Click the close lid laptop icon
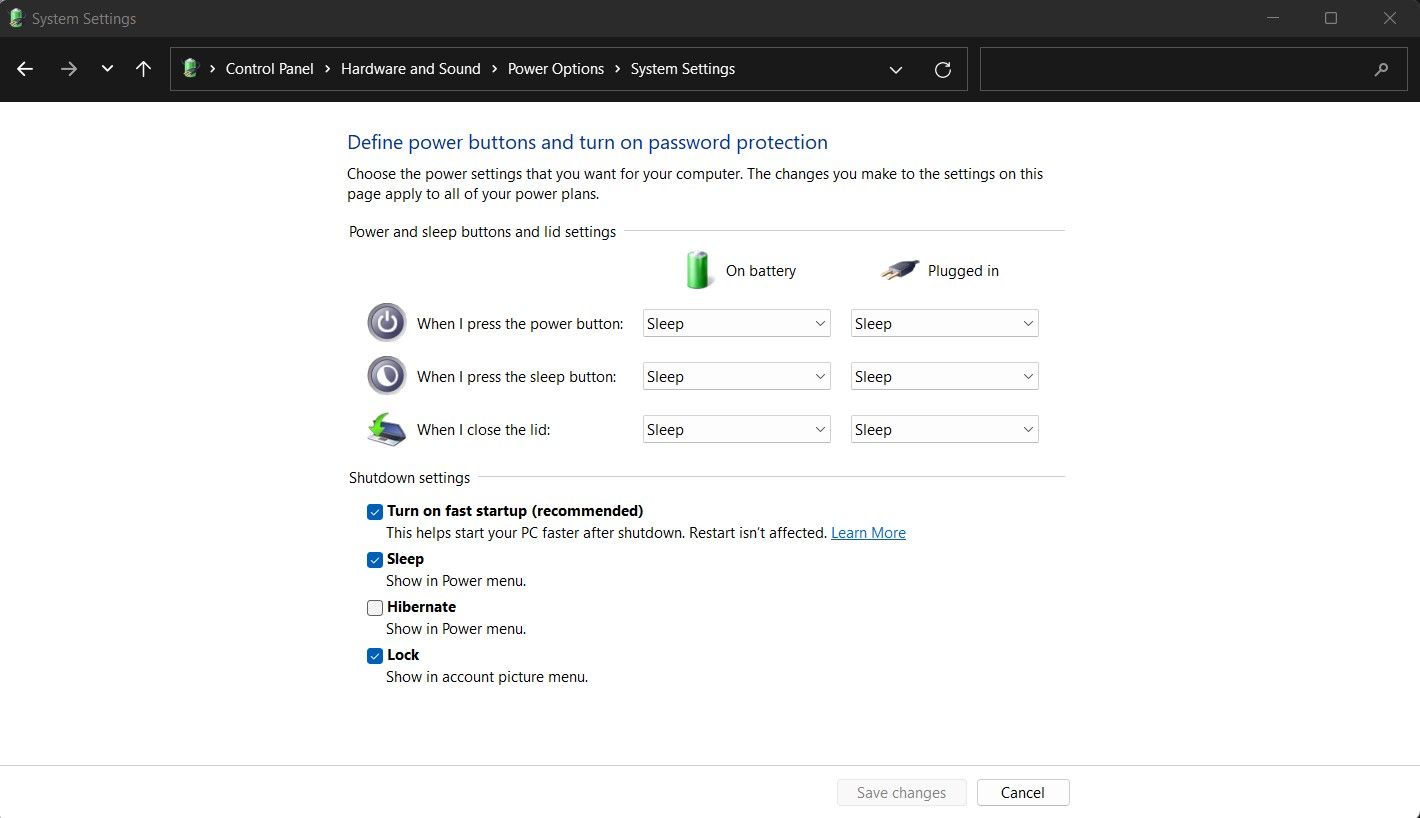This screenshot has height=818, width=1420. [x=387, y=429]
